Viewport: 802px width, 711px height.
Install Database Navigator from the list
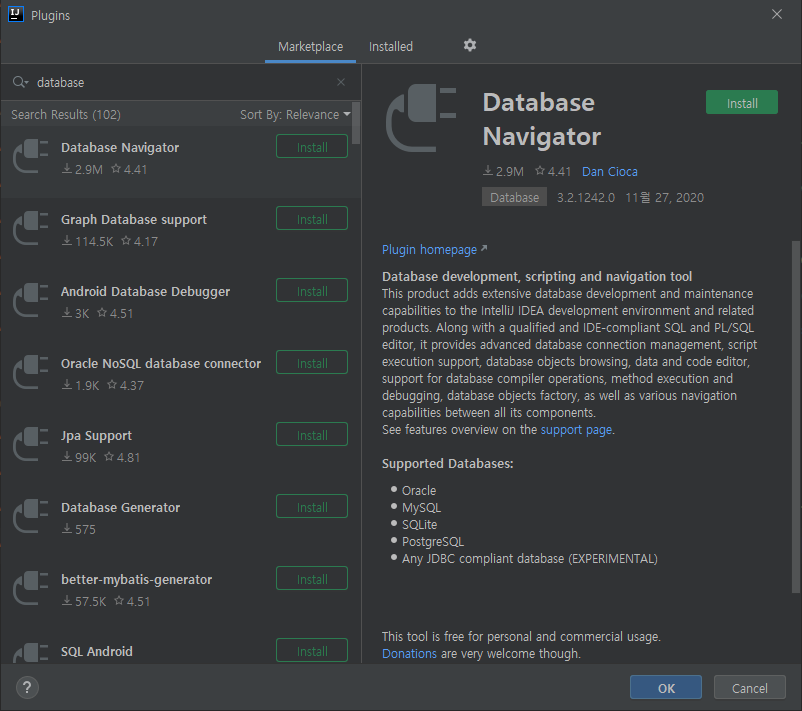click(x=312, y=147)
